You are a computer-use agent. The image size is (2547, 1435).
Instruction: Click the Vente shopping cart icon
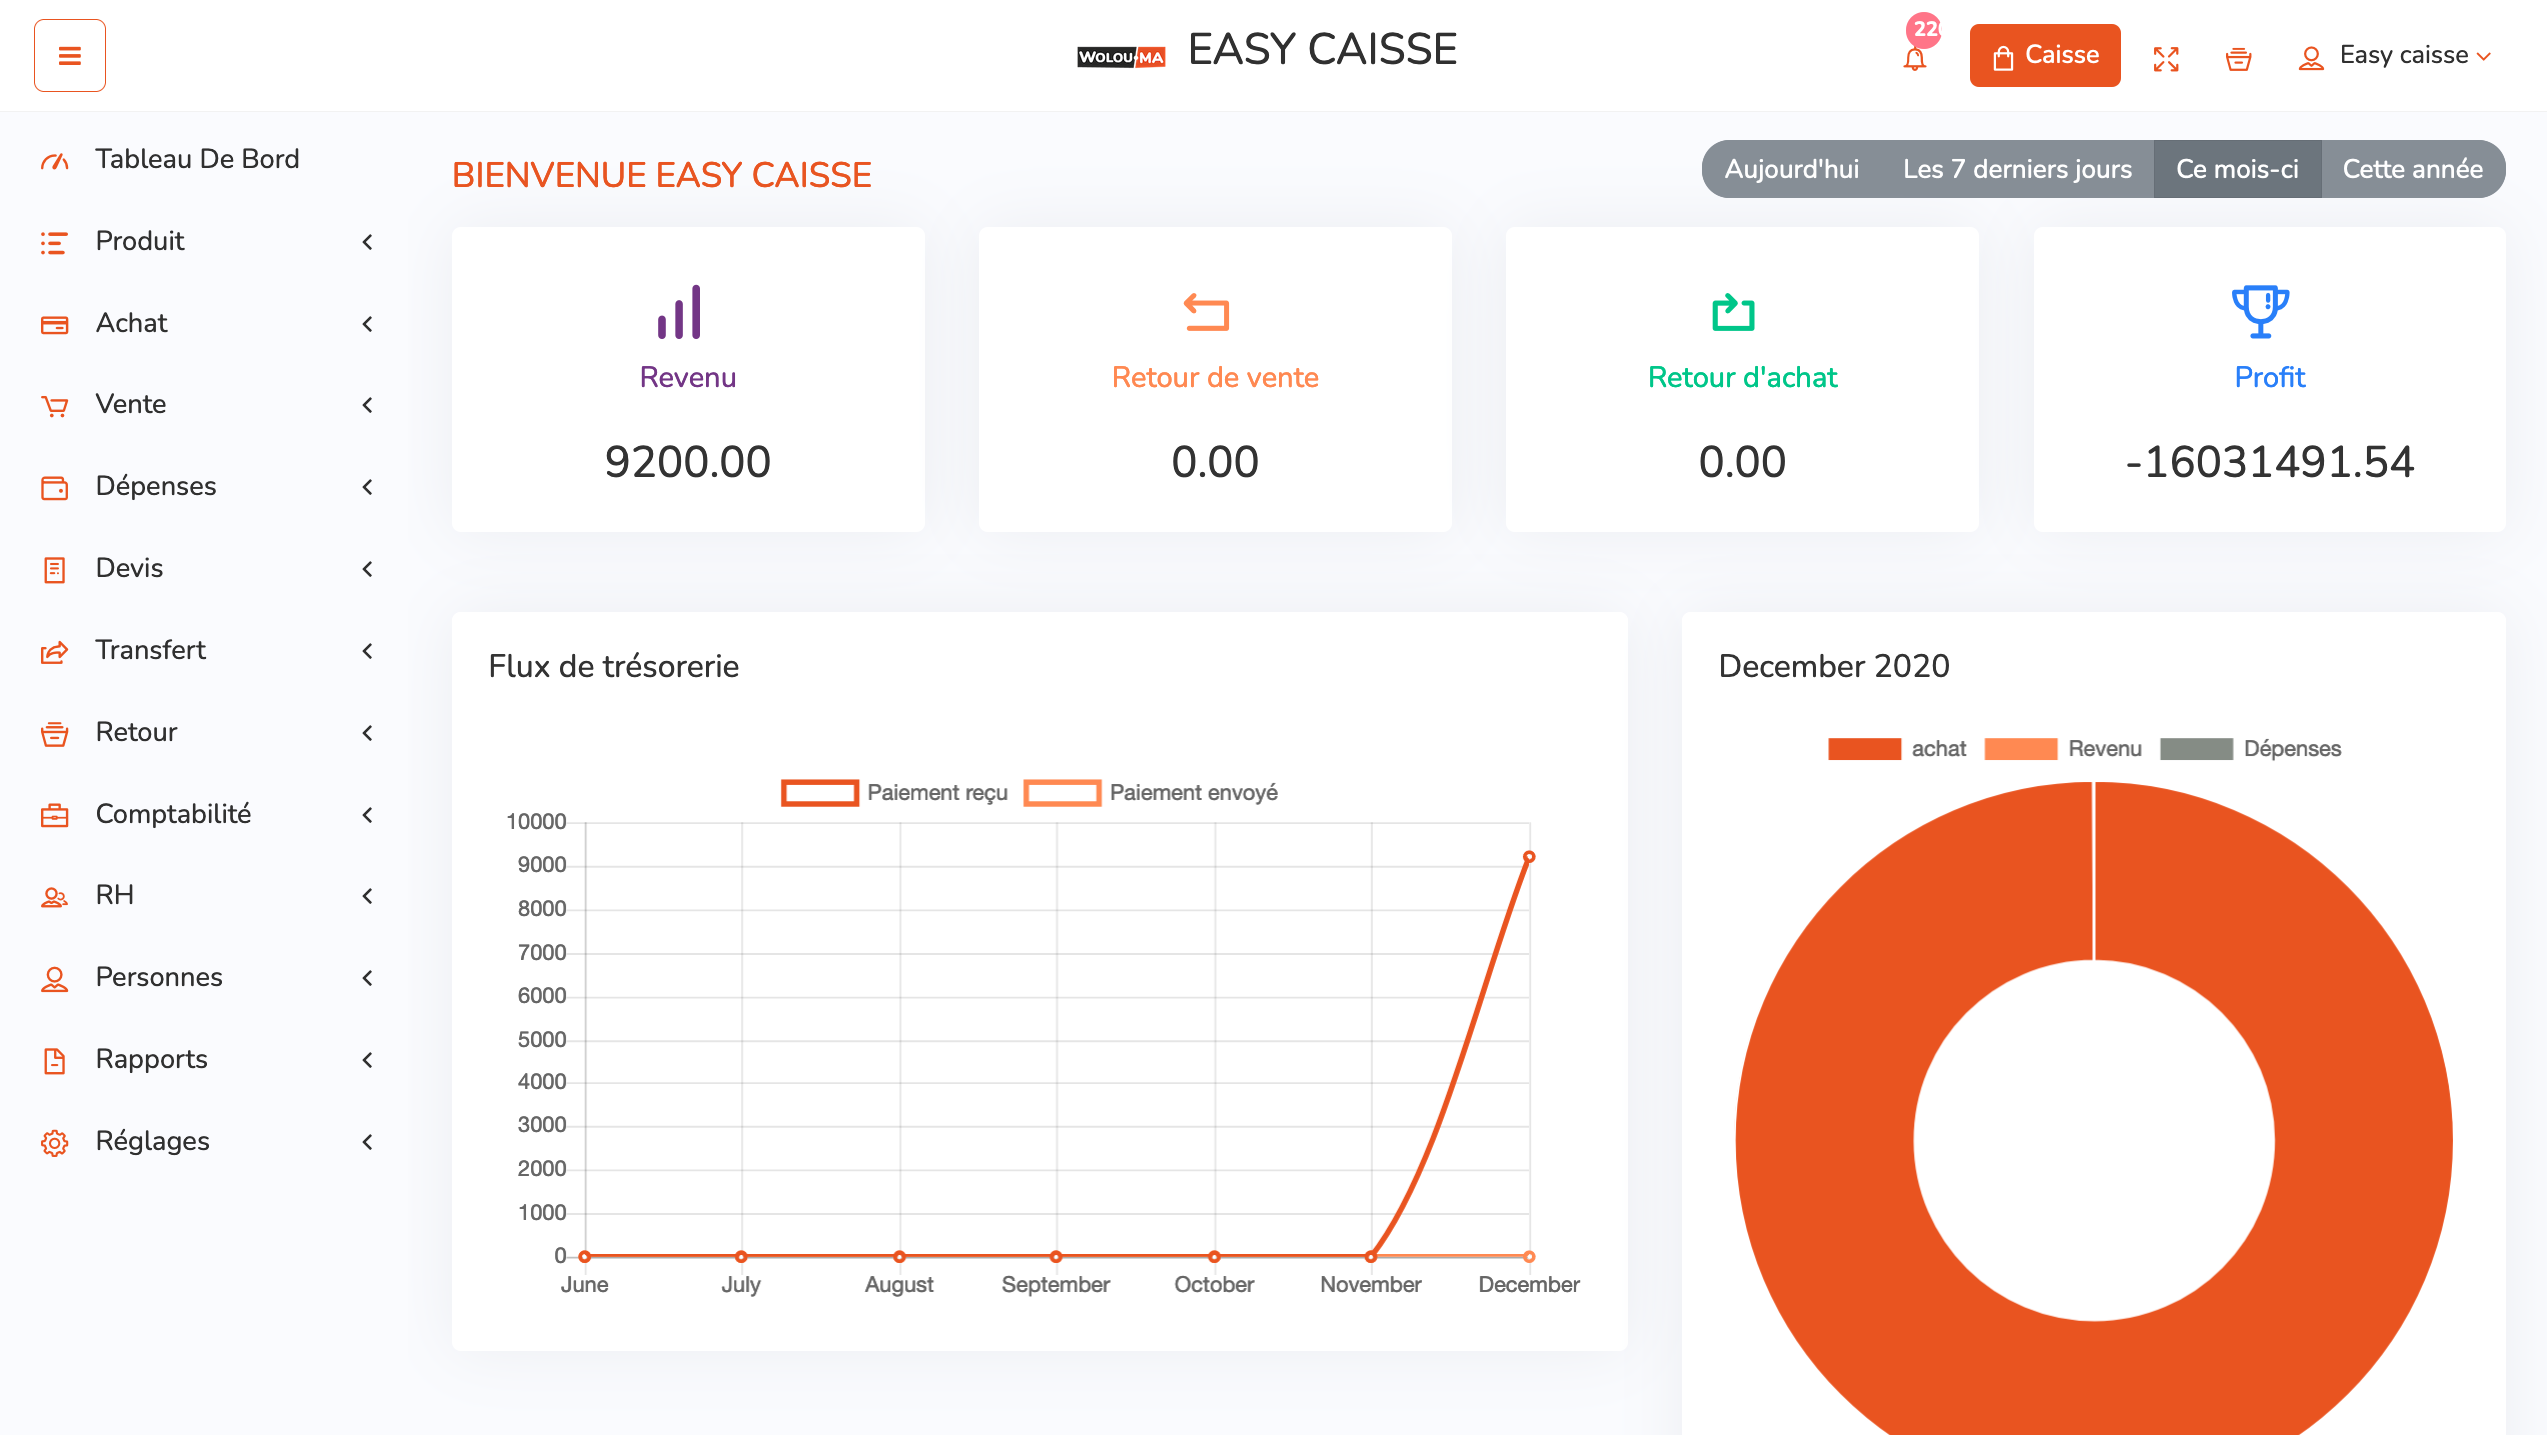[x=55, y=406]
